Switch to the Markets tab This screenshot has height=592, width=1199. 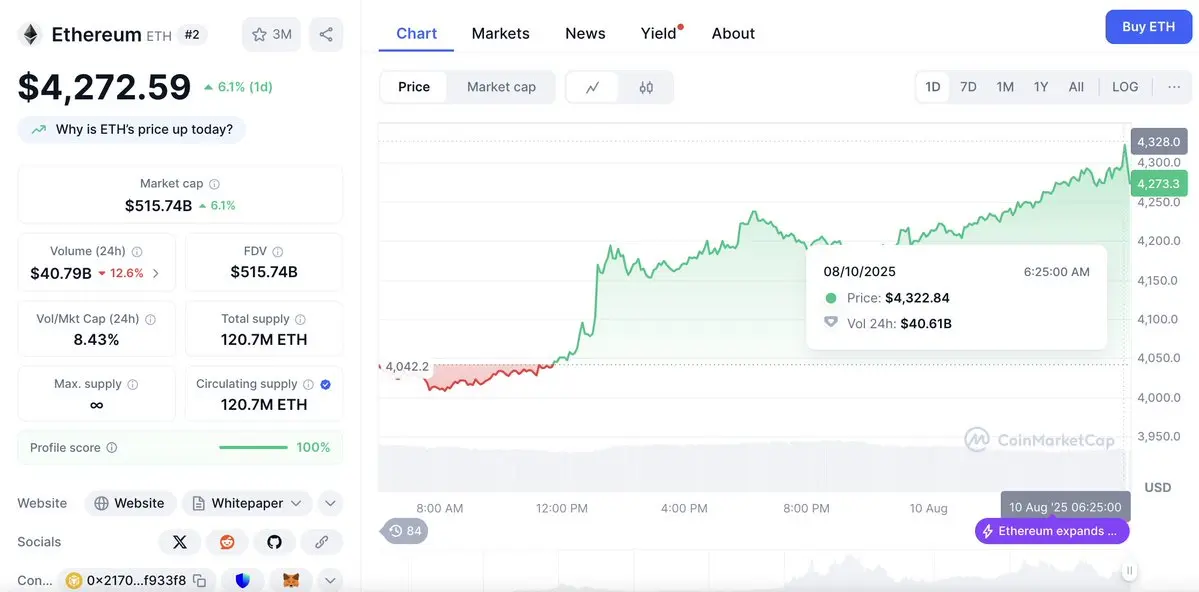pyautogui.click(x=500, y=34)
